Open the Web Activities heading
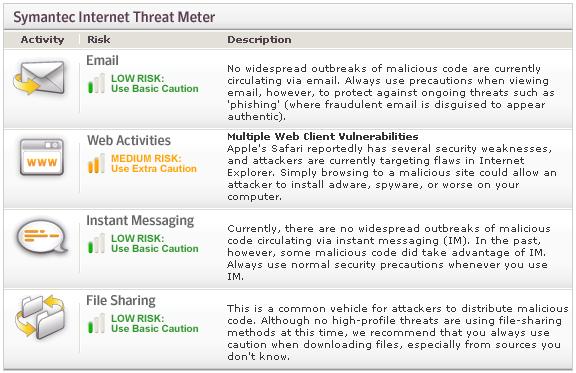Screen dimensions: 576x373 tap(129, 140)
